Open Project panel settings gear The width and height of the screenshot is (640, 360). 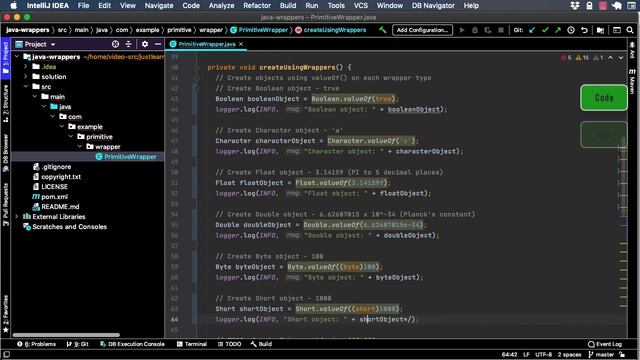145,44
